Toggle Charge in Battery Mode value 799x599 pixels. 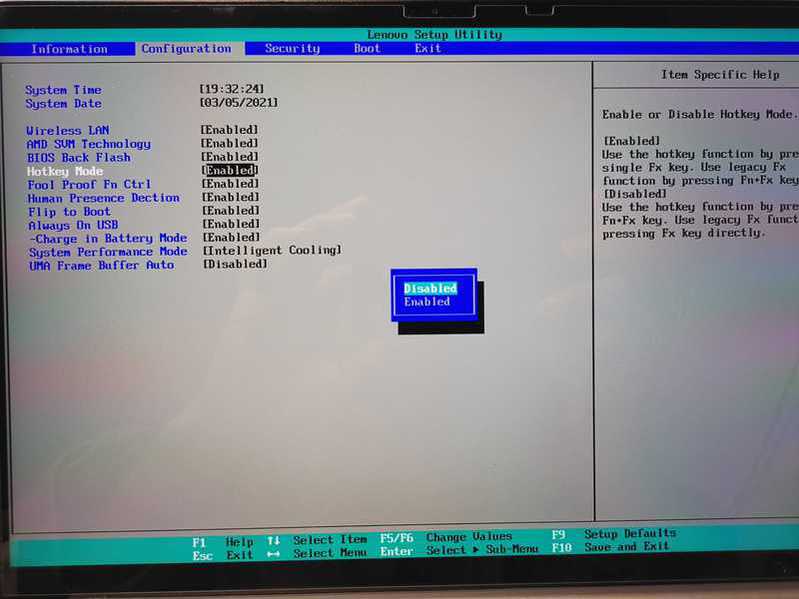coord(231,237)
